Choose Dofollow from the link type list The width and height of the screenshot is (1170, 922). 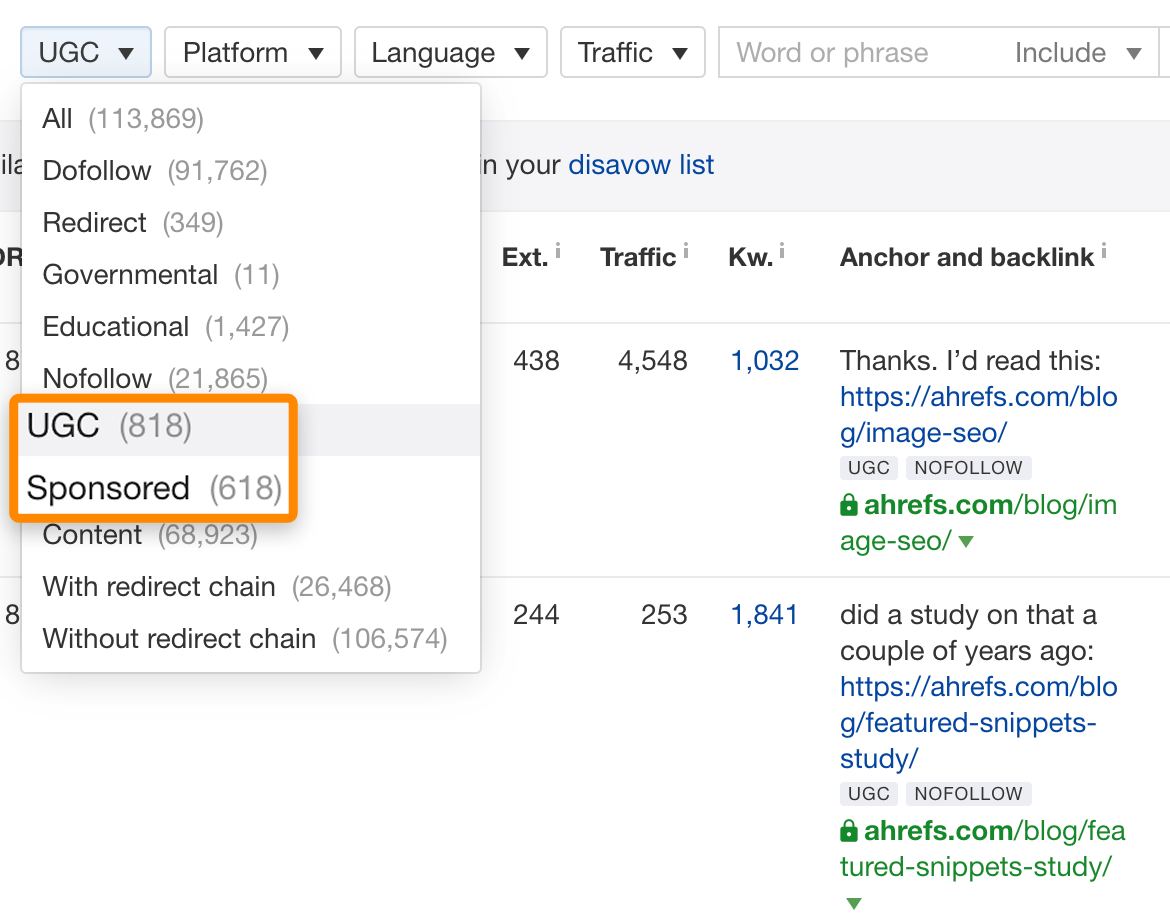97,171
